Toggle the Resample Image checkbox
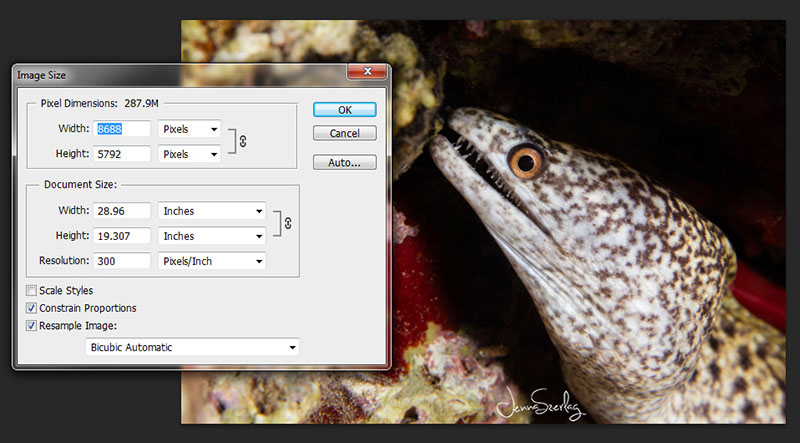The width and height of the screenshot is (800, 443). 31,325
